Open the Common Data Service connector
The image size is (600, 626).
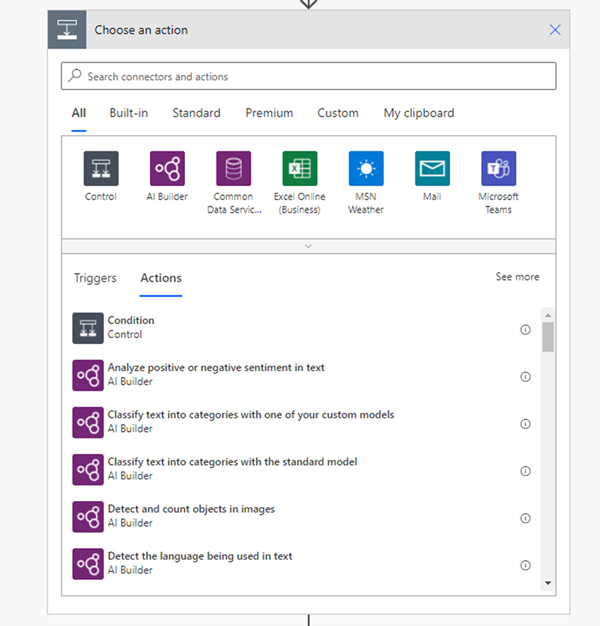233,168
